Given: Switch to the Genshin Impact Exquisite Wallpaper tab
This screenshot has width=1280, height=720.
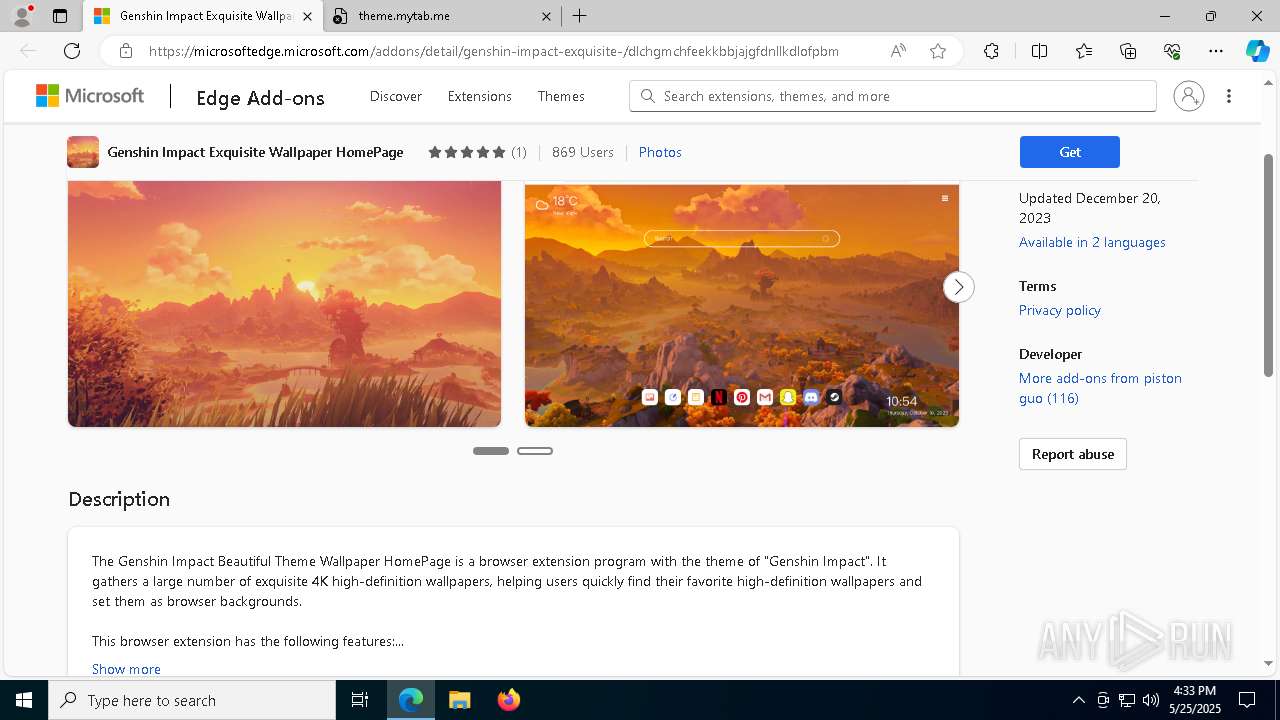Looking at the screenshot, I should [202, 16].
